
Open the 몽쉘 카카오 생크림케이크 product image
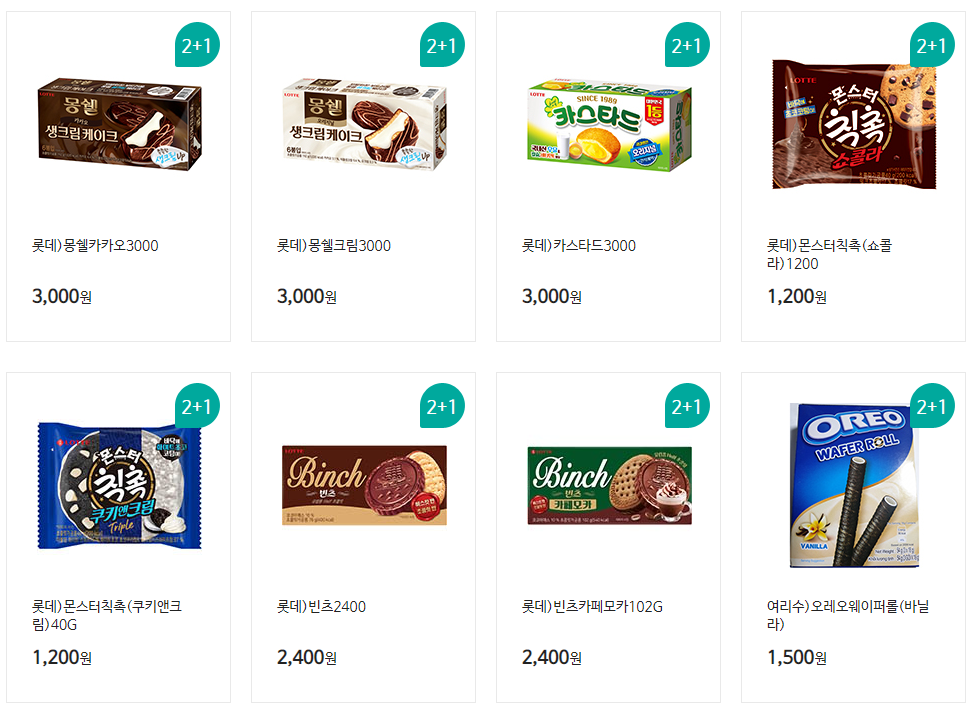[120, 124]
